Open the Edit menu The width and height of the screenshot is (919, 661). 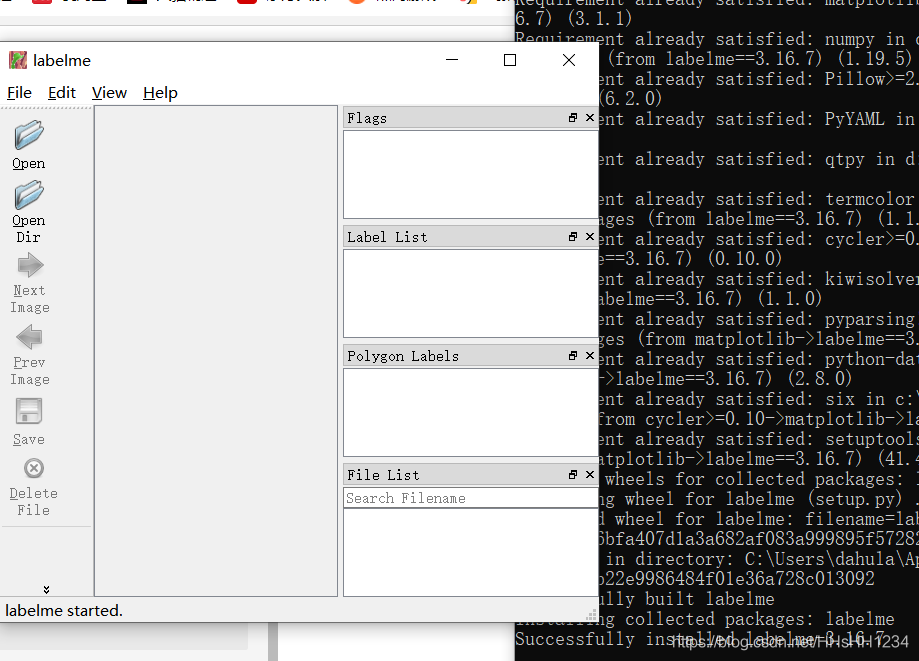pyautogui.click(x=62, y=93)
